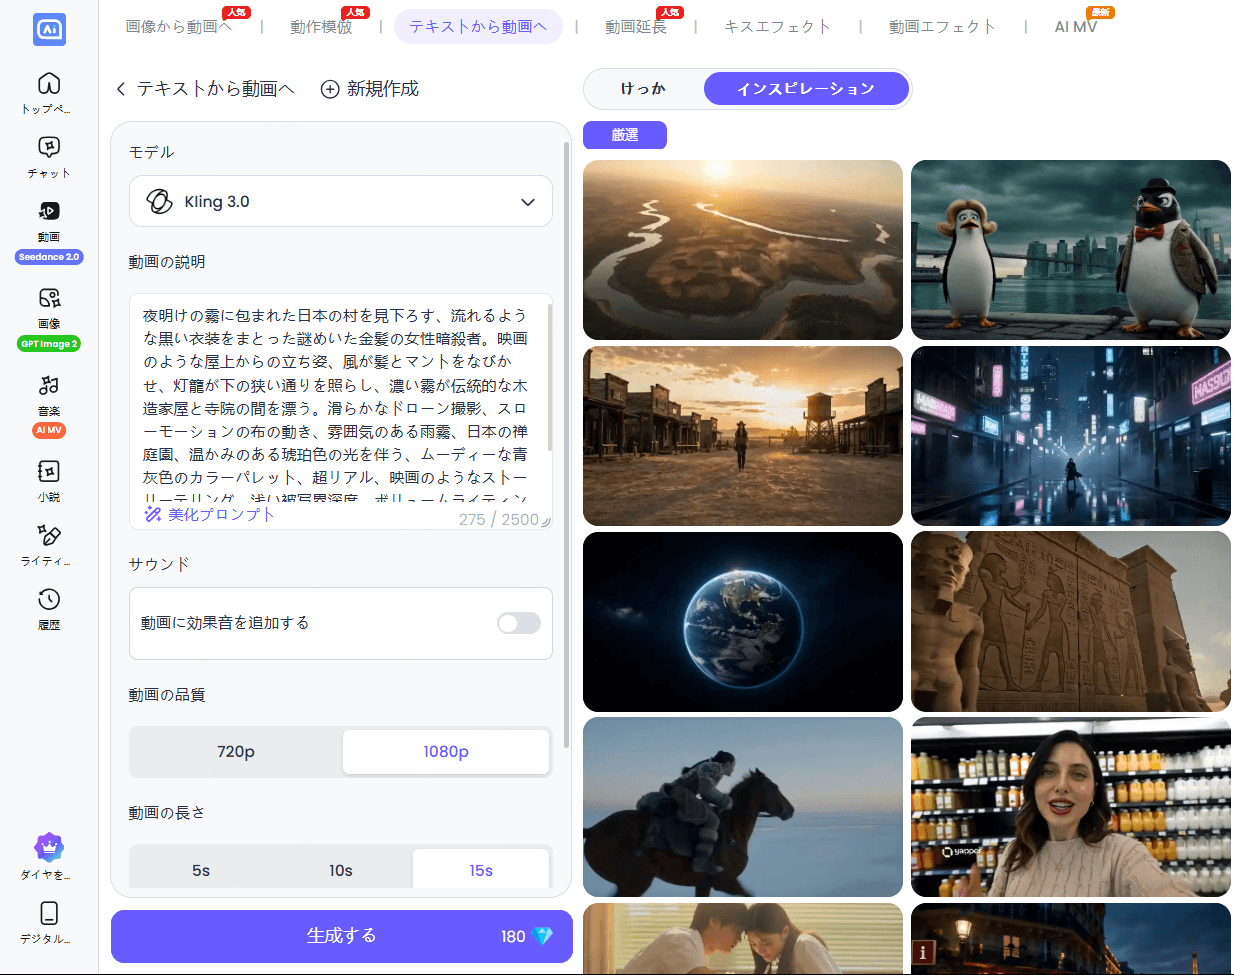Click the 厳選 filter button
Screen dimensions: 1234x975
click(x=625, y=135)
